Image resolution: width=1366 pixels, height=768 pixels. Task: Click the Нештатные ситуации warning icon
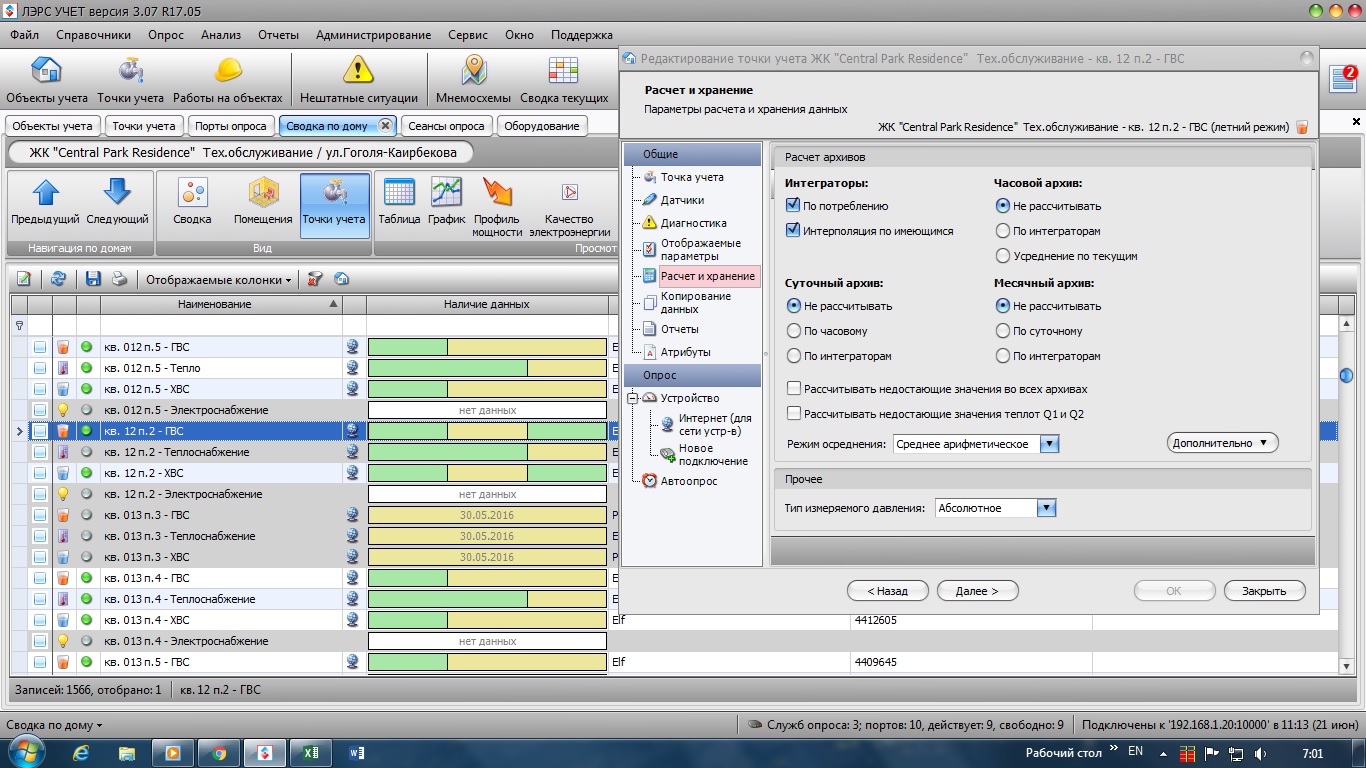click(358, 72)
